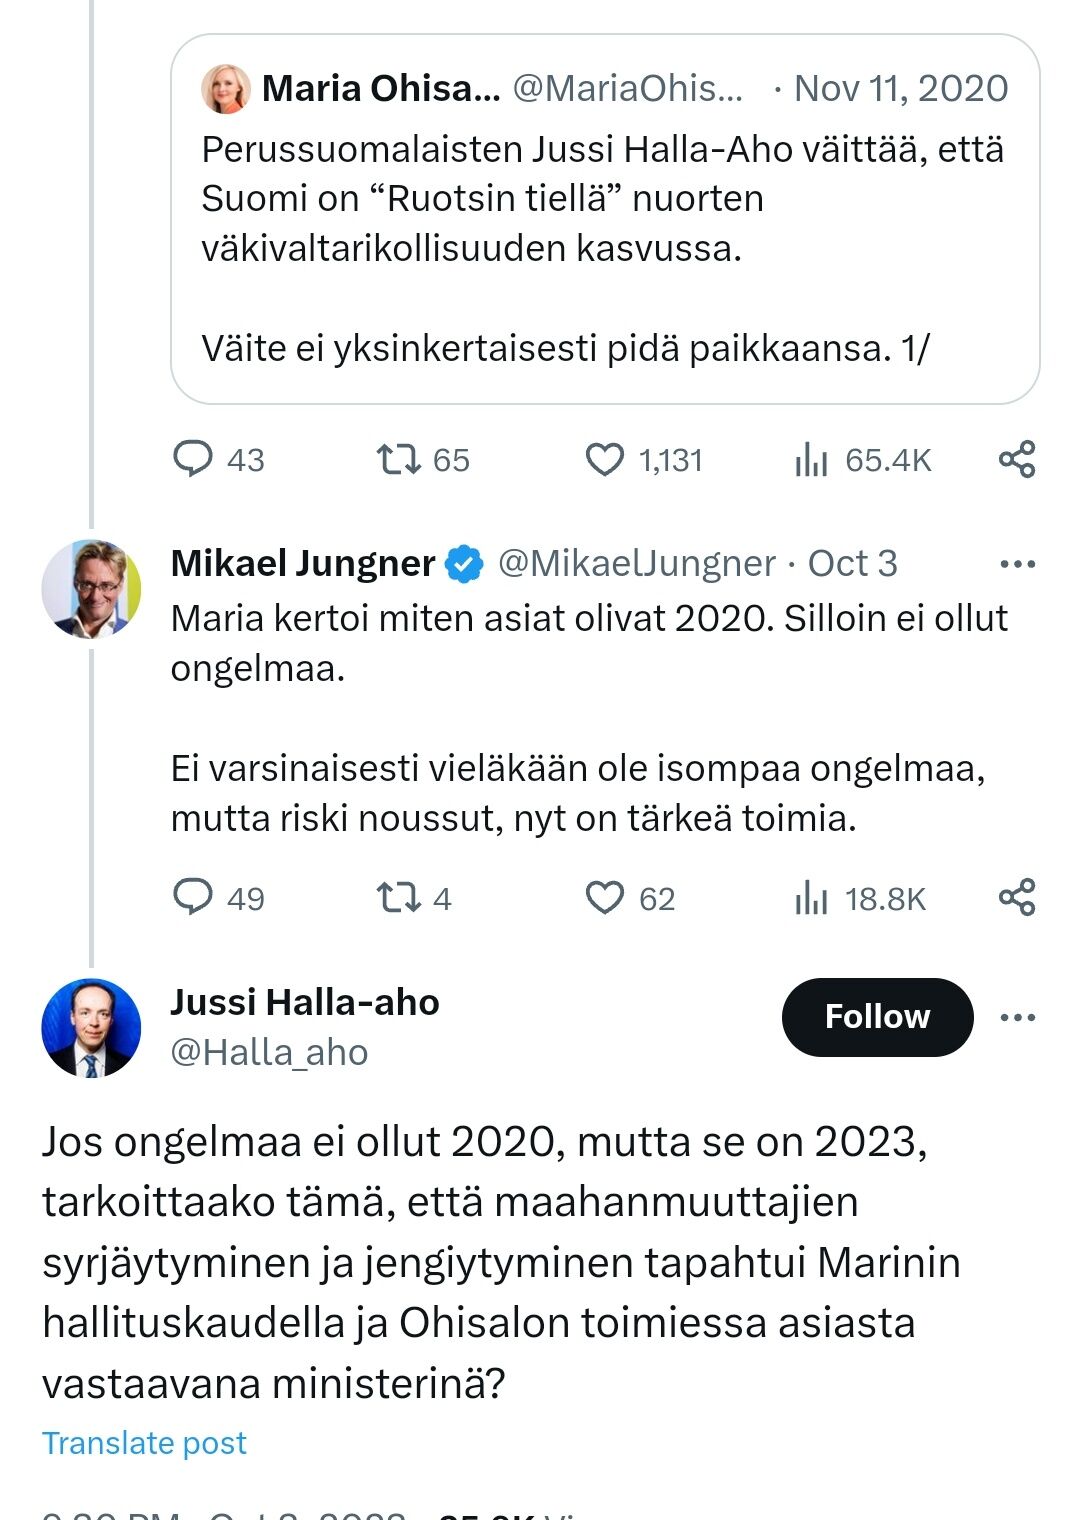
Task: Repost Mikael Jungner's tweet
Action: (398, 897)
